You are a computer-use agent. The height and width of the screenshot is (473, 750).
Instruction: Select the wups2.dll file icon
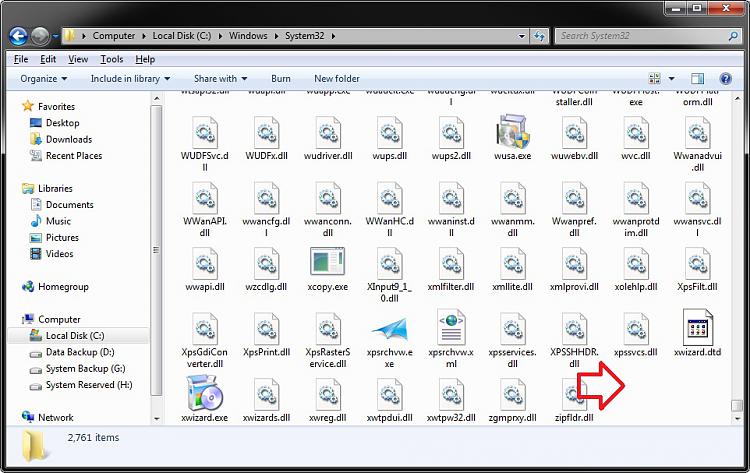pyautogui.click(x=451, y=132)
